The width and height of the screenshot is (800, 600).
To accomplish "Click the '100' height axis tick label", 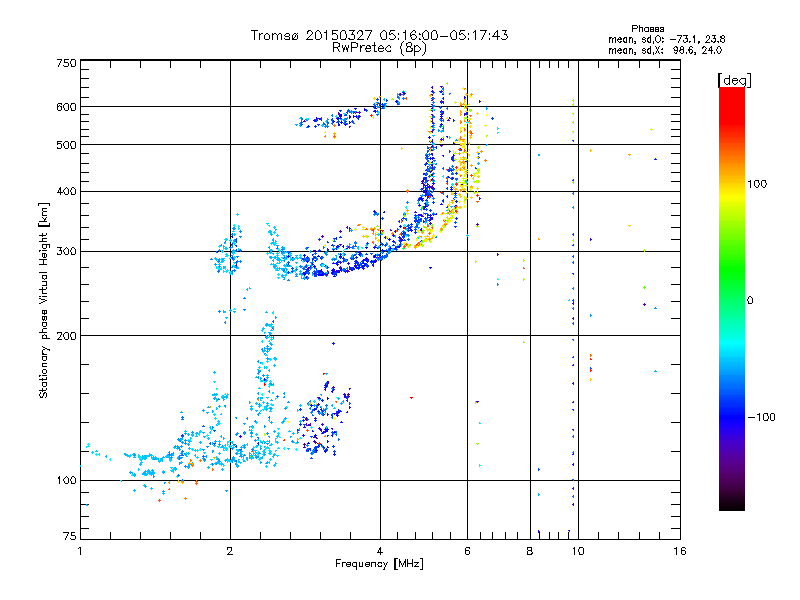I will (x=66, y=481).
